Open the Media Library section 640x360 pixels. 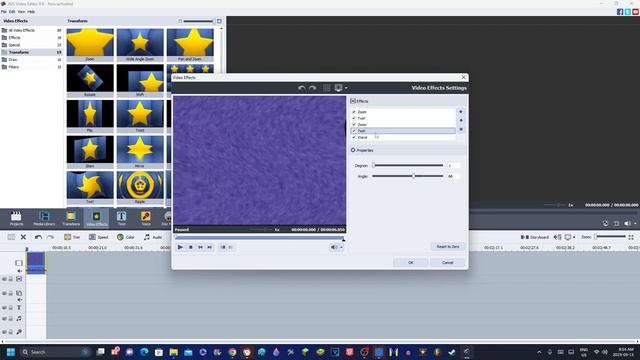[44, 218]
